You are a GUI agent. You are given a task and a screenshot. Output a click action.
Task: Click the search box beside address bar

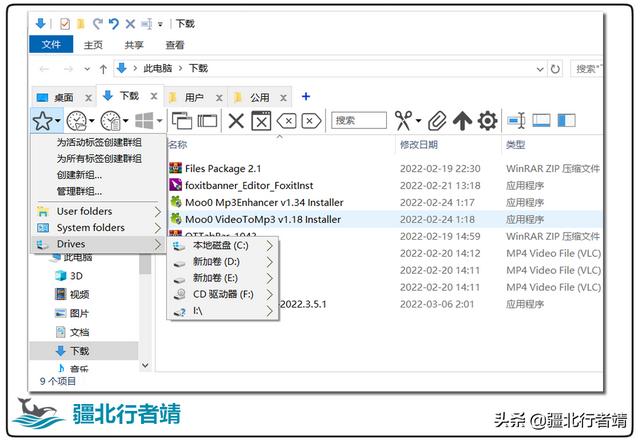(x=587, y=69)
